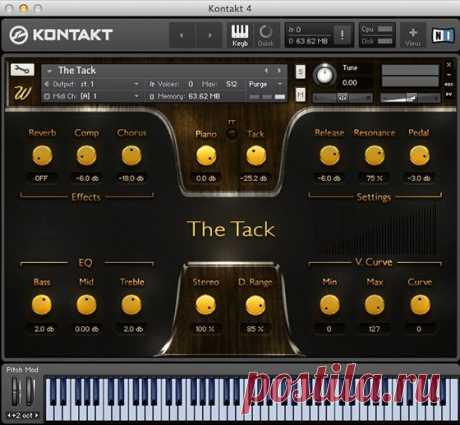
Task: Click the Reverb knob
Action: tap(42, 156)
